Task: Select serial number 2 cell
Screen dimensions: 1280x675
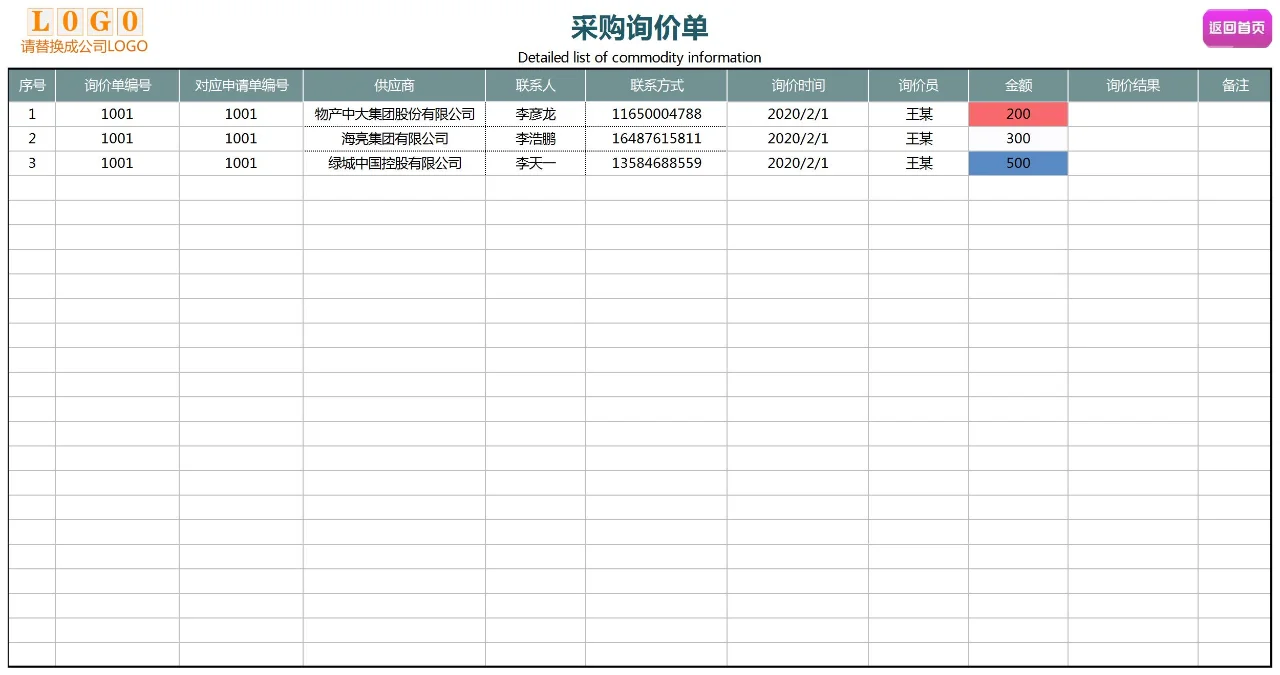Action: (31, 138)
